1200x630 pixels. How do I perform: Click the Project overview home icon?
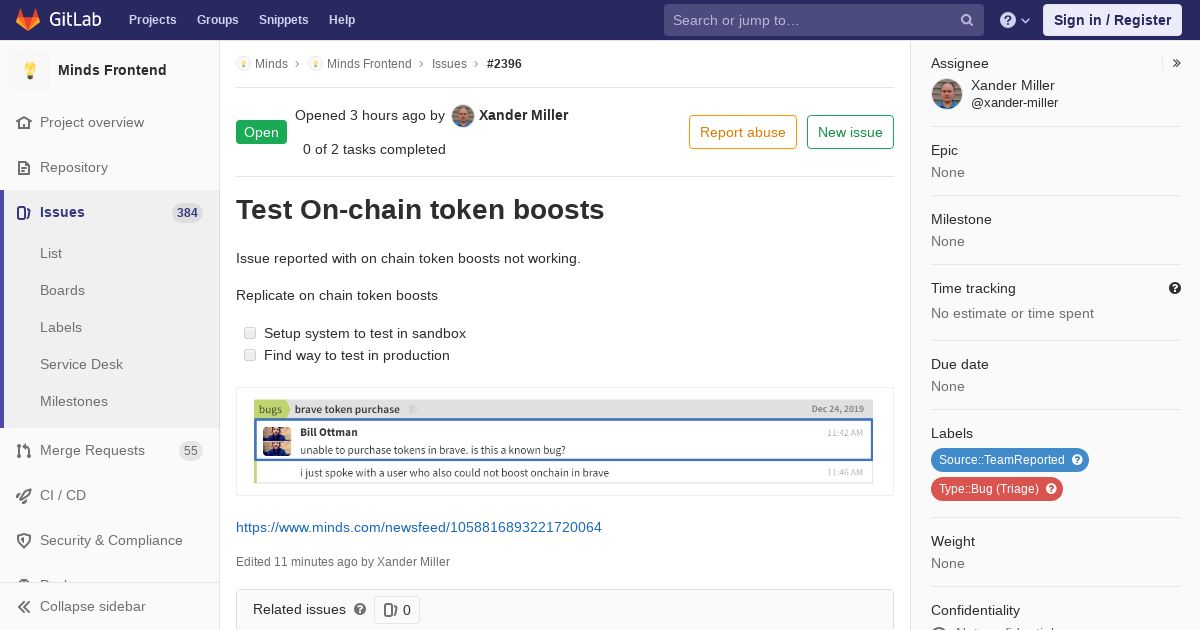pos(24,123)
